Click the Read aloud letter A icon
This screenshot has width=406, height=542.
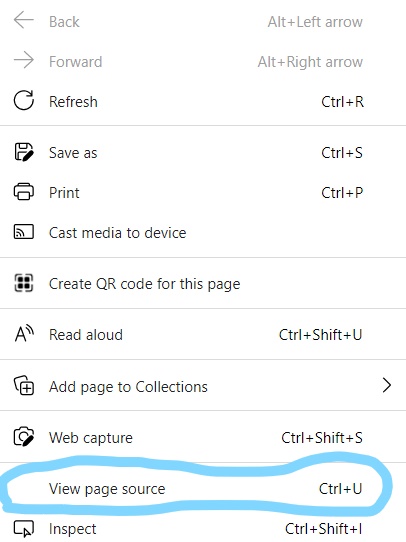point(24,334)
